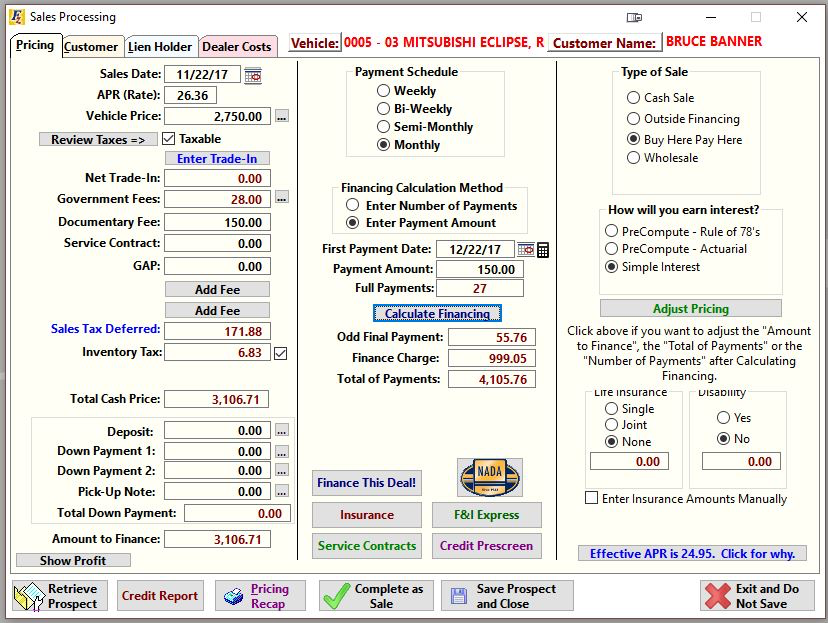Click Enter Trade-In button

pos(217,159)
